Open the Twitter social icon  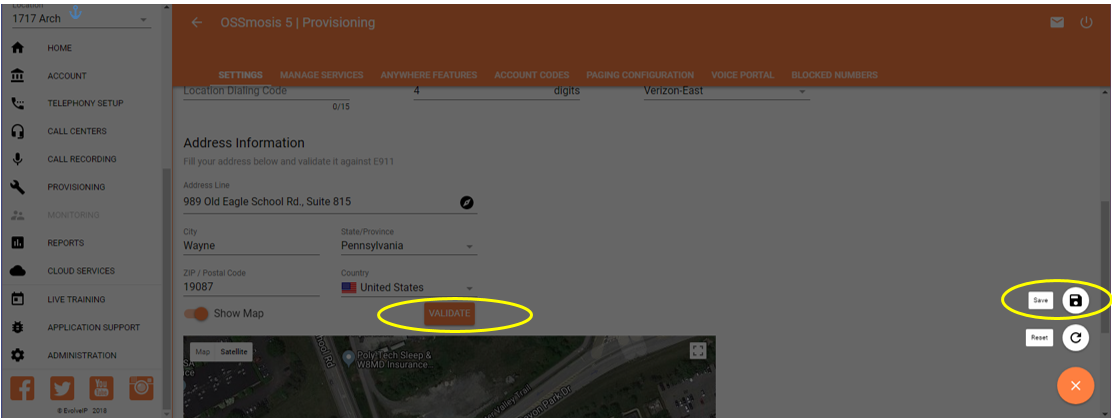click(x=62, y=388)
